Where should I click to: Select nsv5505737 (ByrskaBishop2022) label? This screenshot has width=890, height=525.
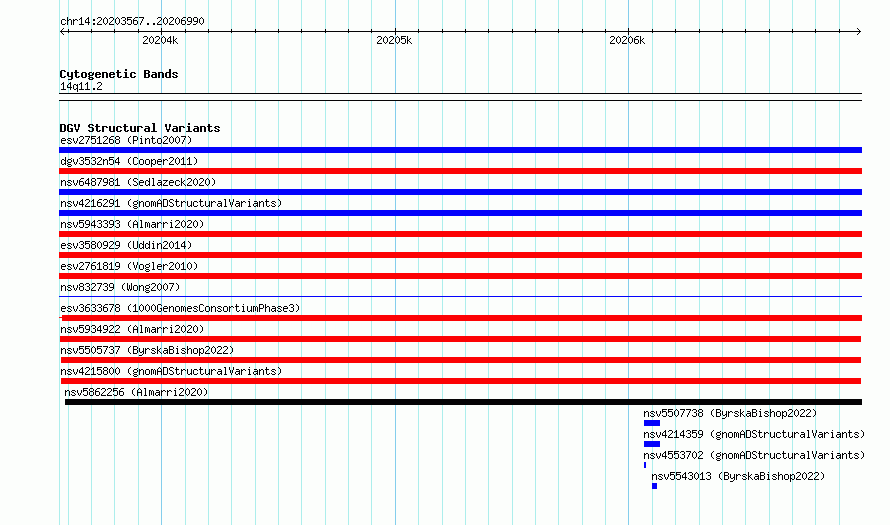(x=147, y=350)
